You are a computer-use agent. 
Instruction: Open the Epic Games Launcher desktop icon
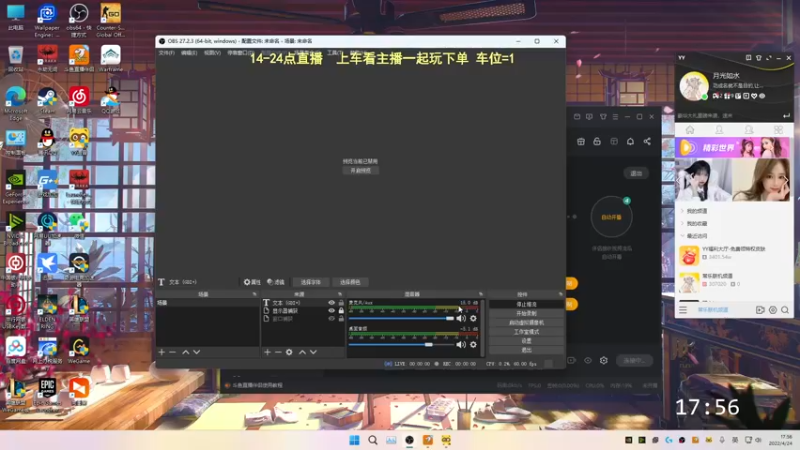click(47, 392)
